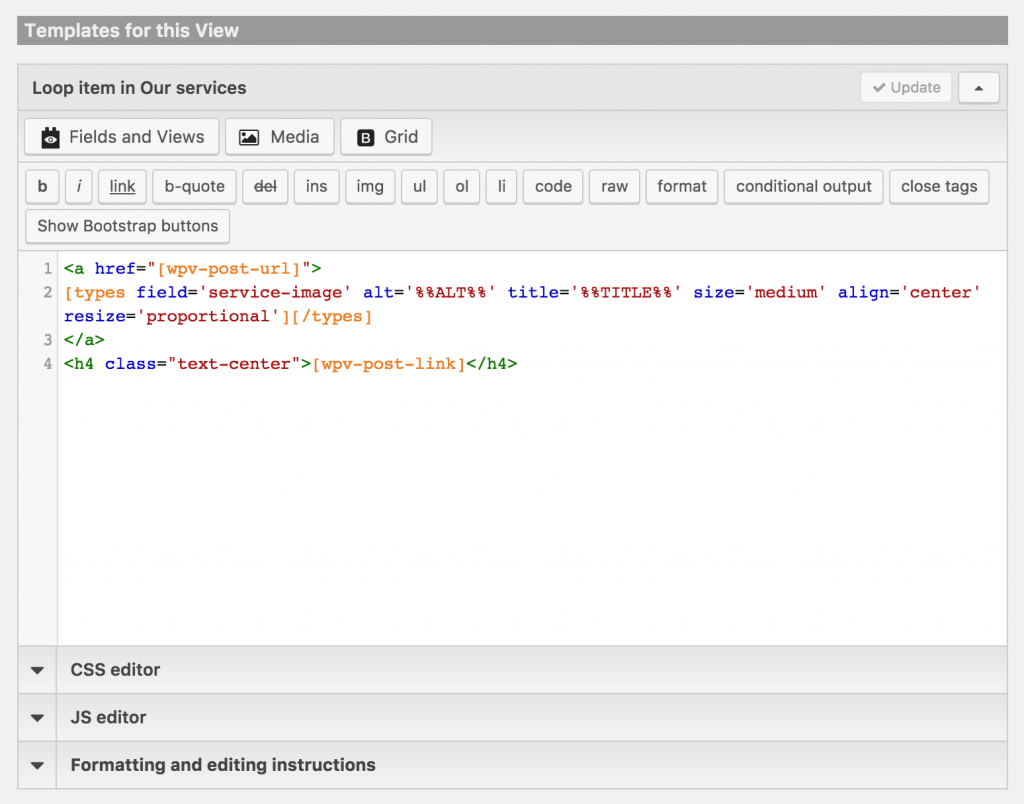Click the close tags button
Image resolution: width=1024 pixels, height=804 pixels.
pos(939,187)
